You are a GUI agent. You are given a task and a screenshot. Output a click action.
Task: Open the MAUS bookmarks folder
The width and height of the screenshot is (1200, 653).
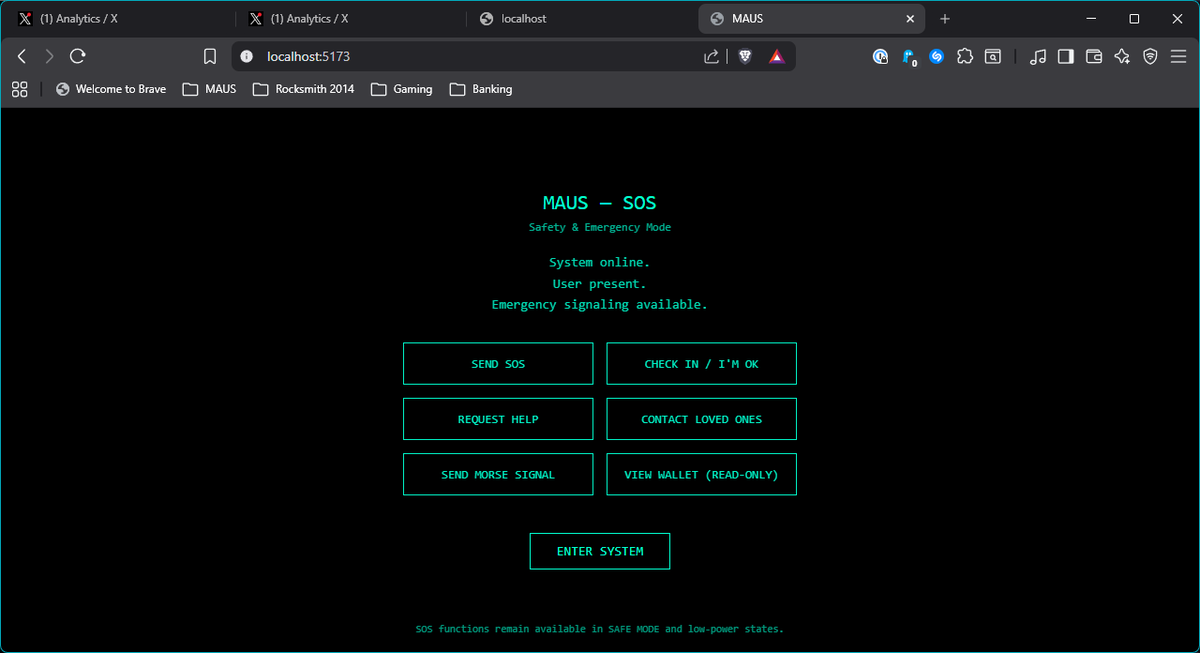pos(210,89)
